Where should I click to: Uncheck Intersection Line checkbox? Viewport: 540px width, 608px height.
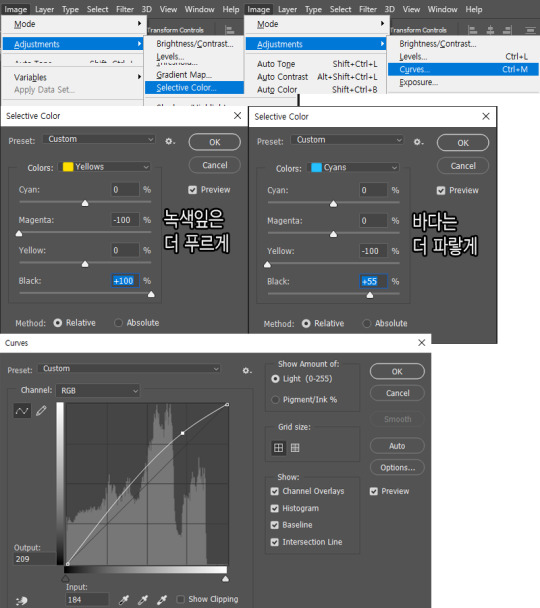tap(274, 542)
